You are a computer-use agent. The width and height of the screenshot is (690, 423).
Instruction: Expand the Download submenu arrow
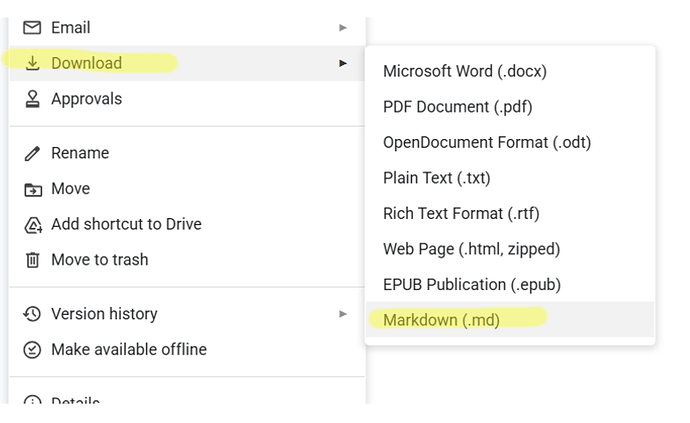click(x=343, y=63)
